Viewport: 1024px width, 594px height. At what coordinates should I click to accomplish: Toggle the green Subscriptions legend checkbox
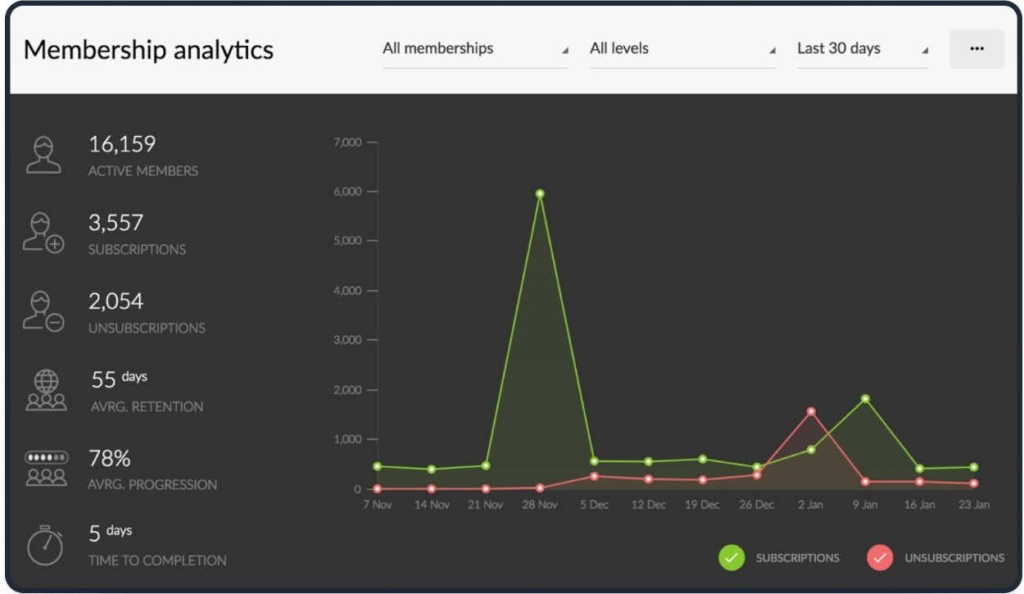click(x=732, y=558)
